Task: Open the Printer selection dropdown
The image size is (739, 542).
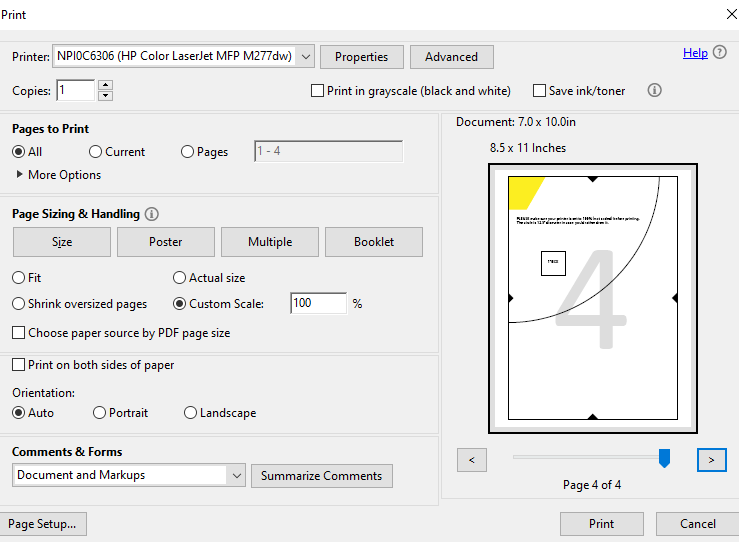Action: point(306,57)
